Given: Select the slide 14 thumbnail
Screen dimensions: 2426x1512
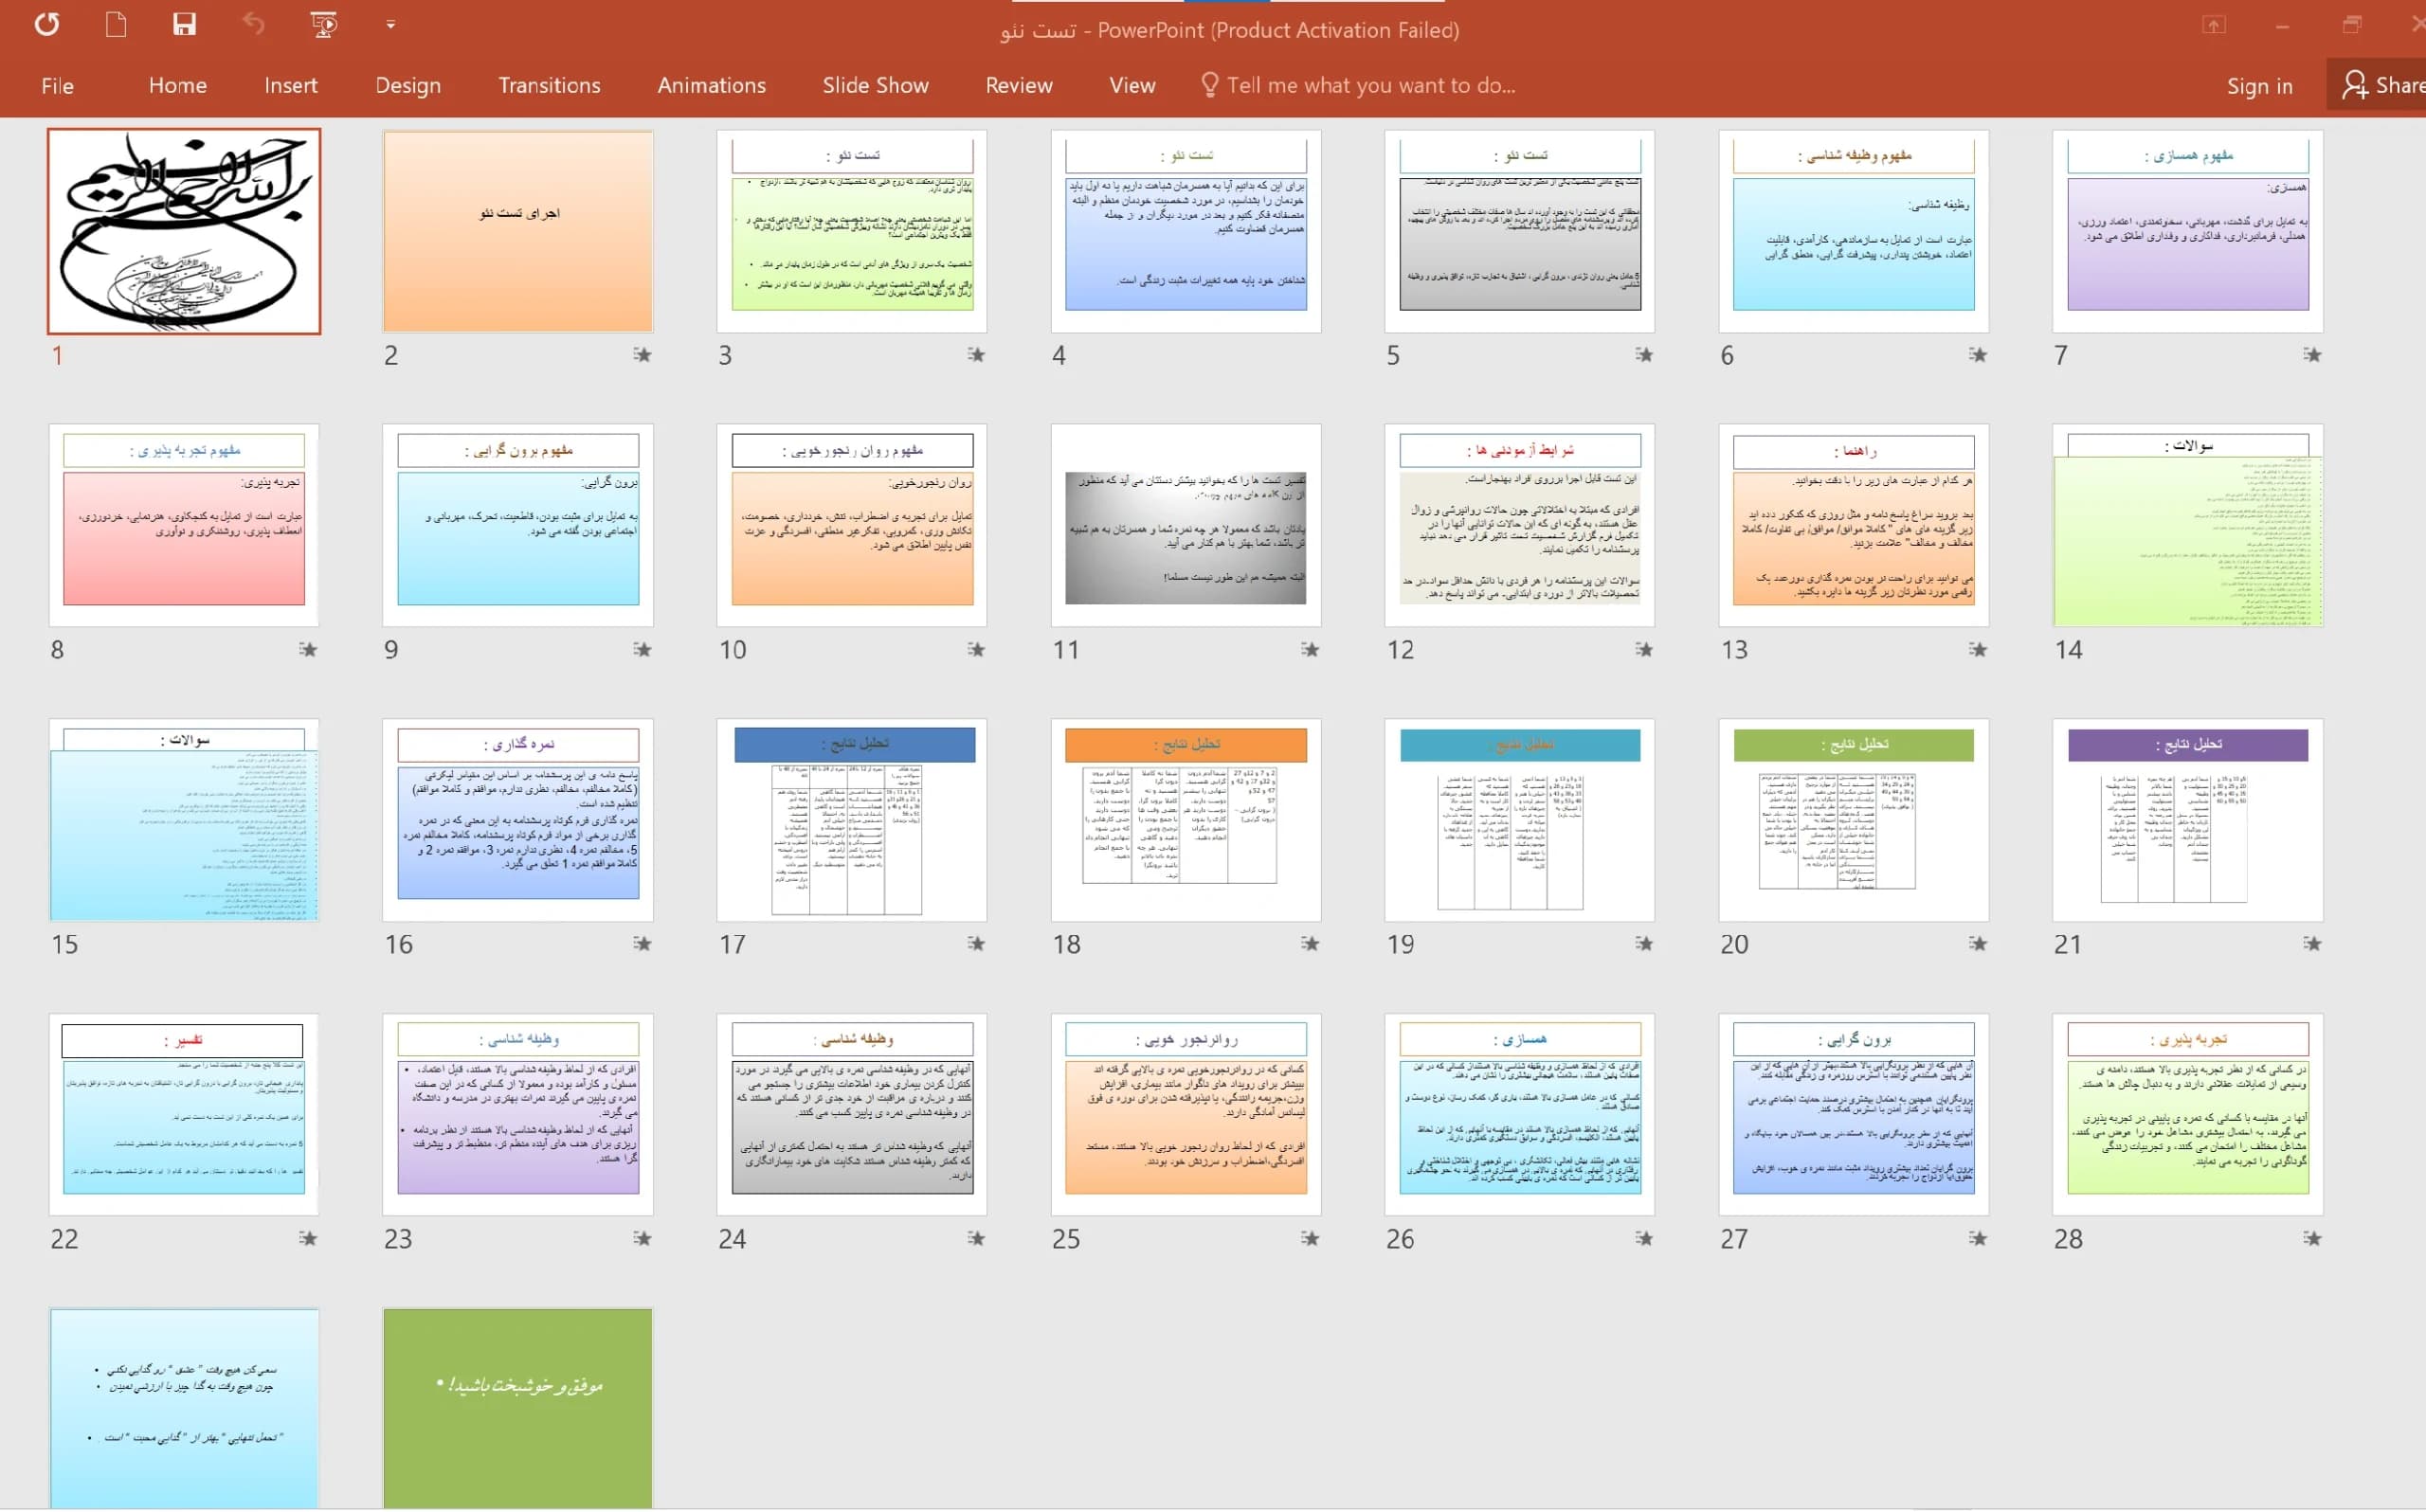Looking at the screenshot, I should pyautogui.click(x=2187, y=525).
